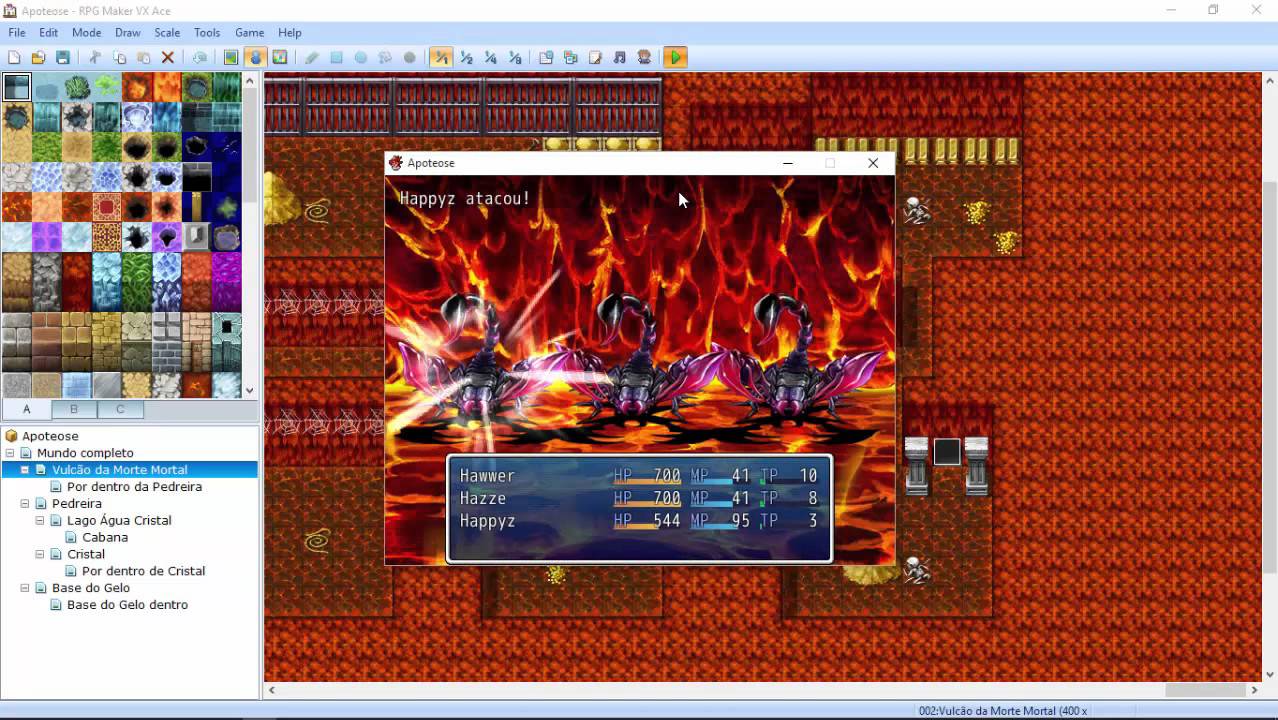Click the red X Delete icon
The image size is (1278, 720).
point(168,57)
